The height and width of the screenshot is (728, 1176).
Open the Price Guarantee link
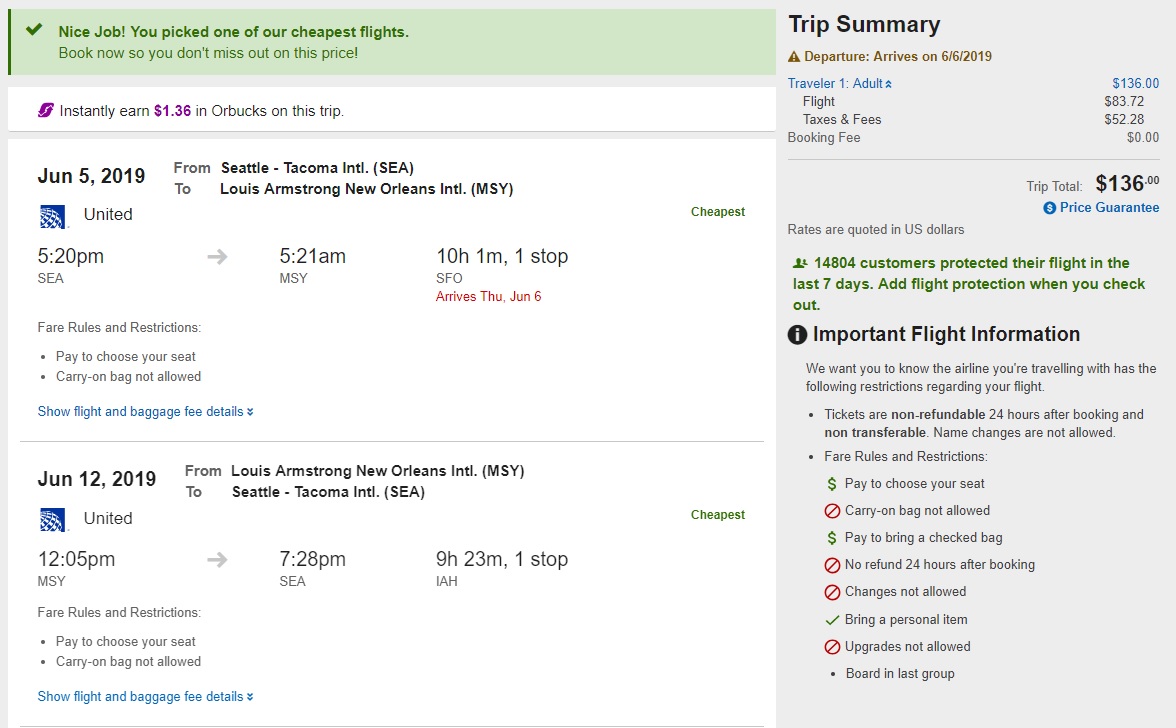[x=1109, y=208]
